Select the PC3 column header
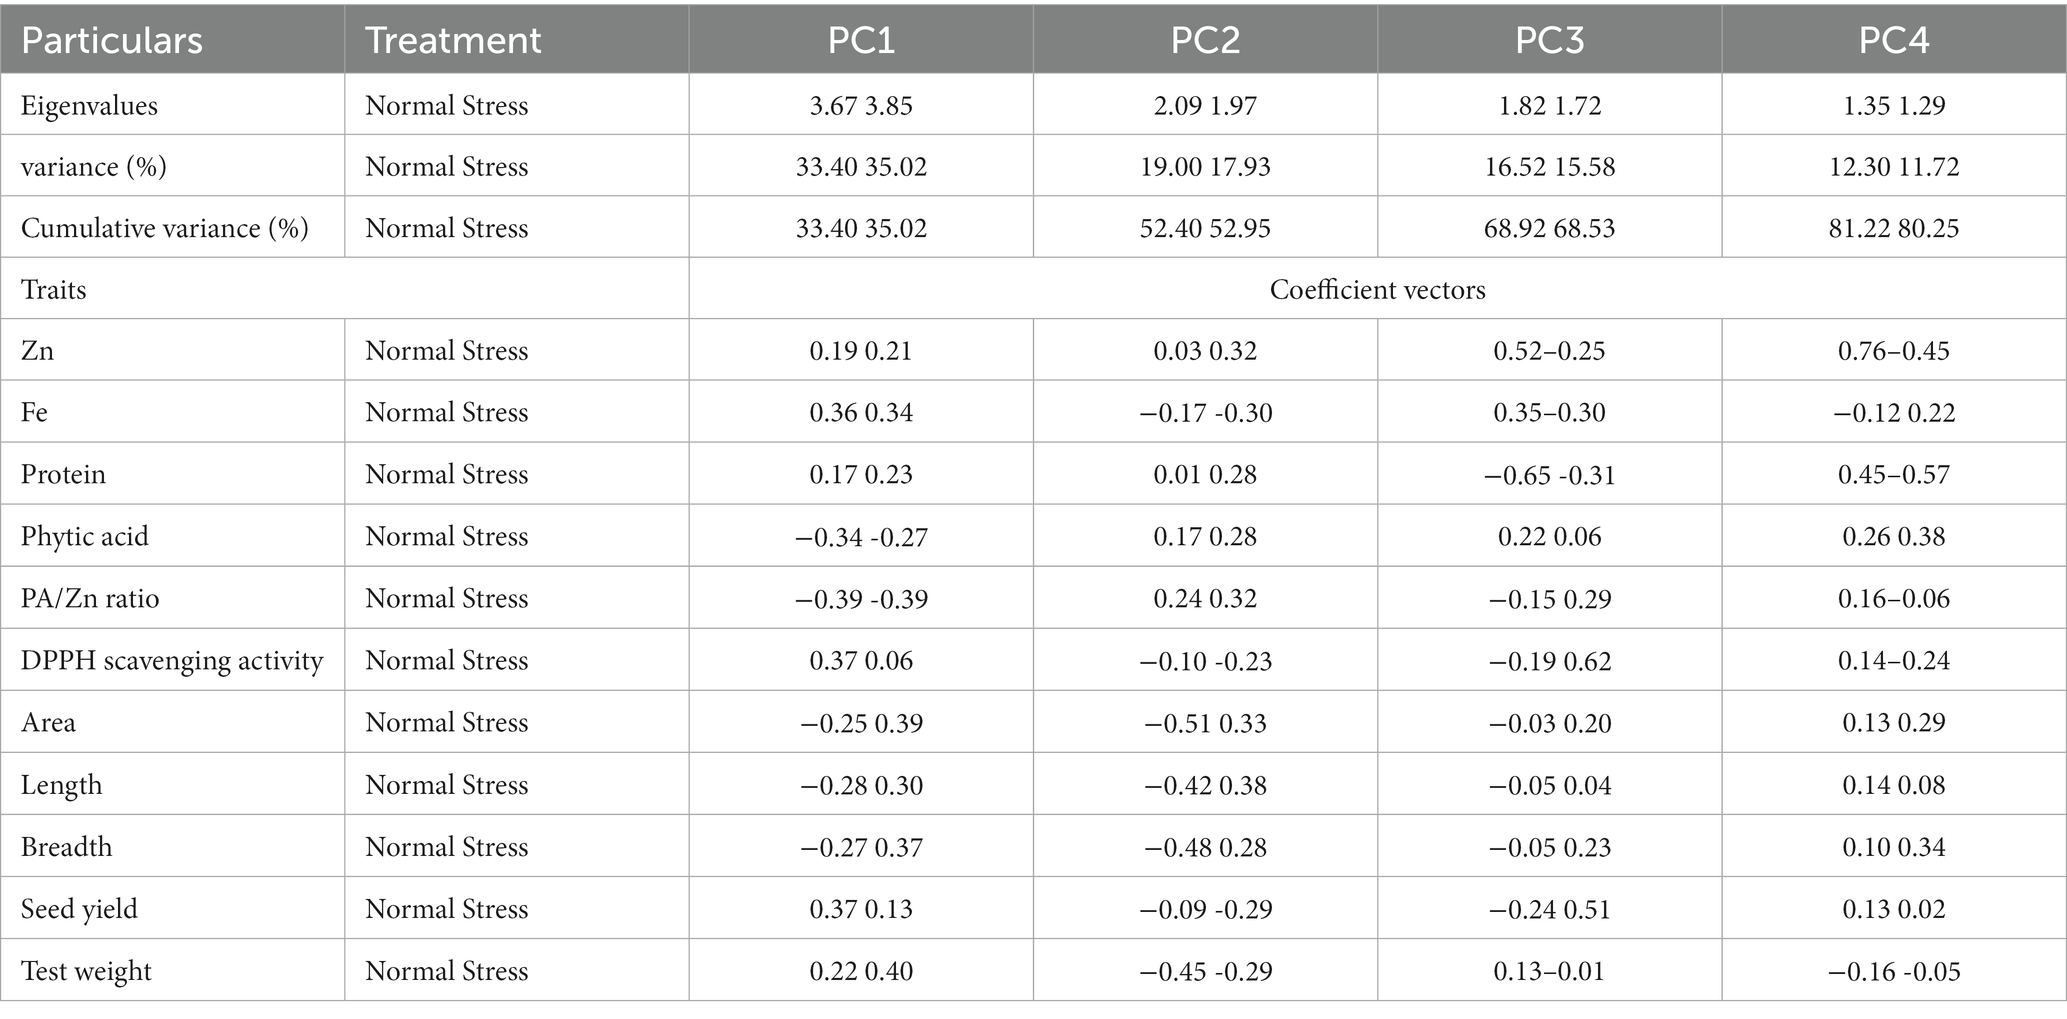 coord(1549,41)
